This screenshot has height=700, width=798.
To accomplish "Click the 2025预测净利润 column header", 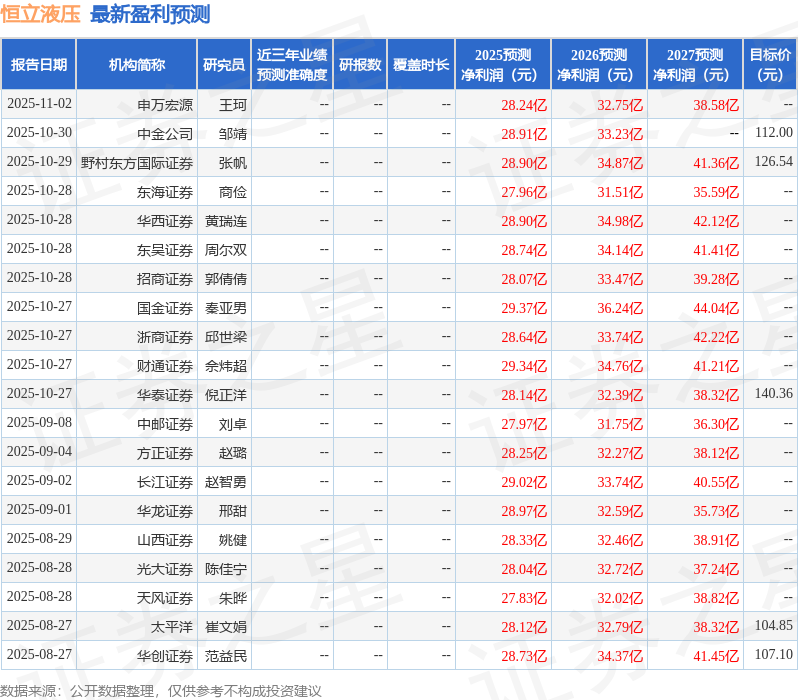I will coord(503,65).
